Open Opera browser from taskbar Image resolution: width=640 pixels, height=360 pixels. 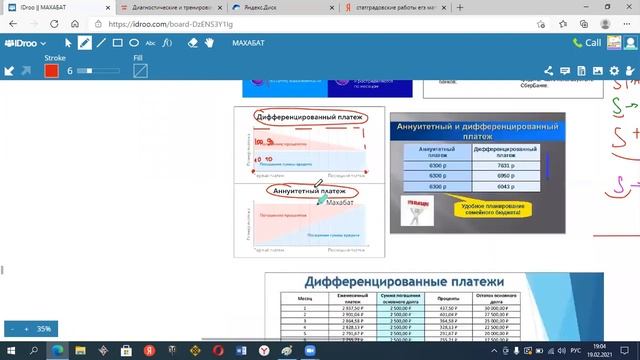(218, 351)
